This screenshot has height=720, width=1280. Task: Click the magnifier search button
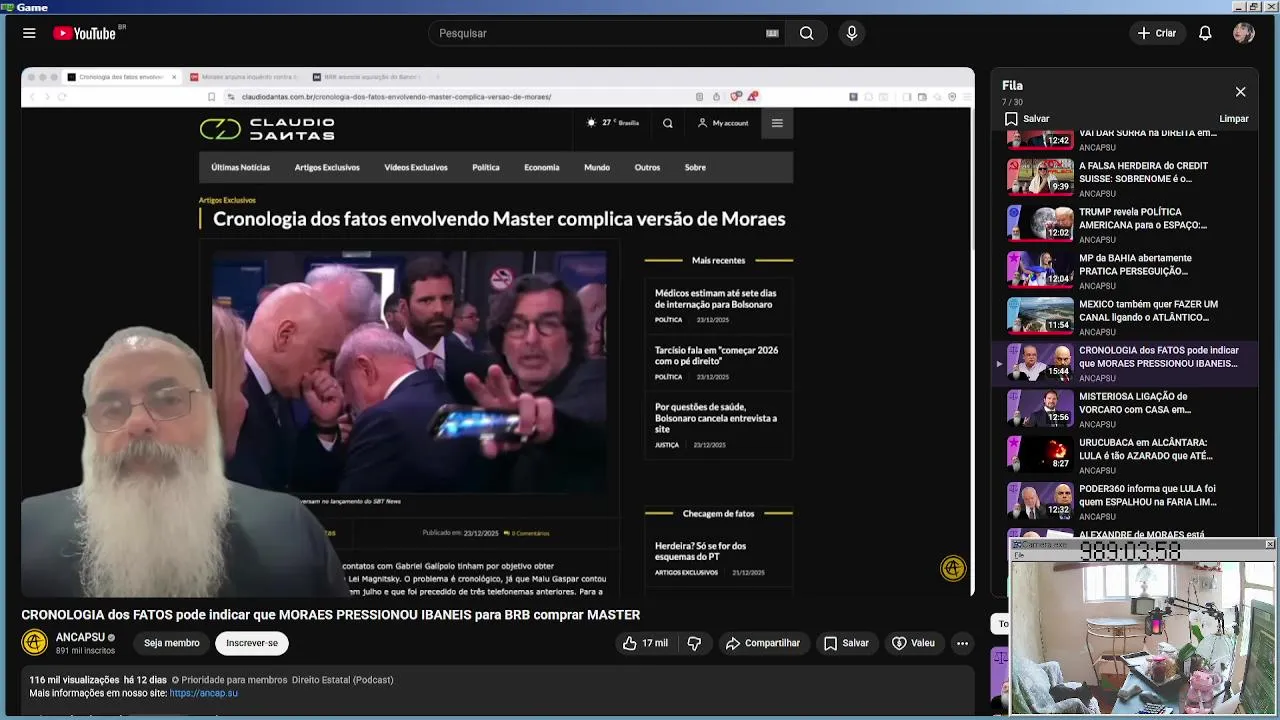806,33
